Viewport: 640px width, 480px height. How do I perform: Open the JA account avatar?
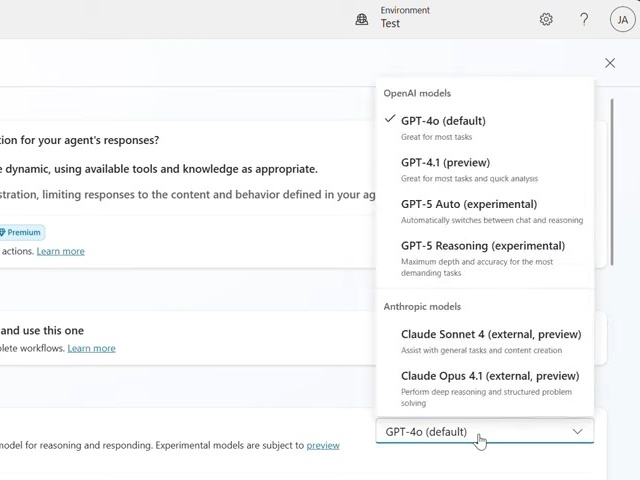click(x=622, y=19)
